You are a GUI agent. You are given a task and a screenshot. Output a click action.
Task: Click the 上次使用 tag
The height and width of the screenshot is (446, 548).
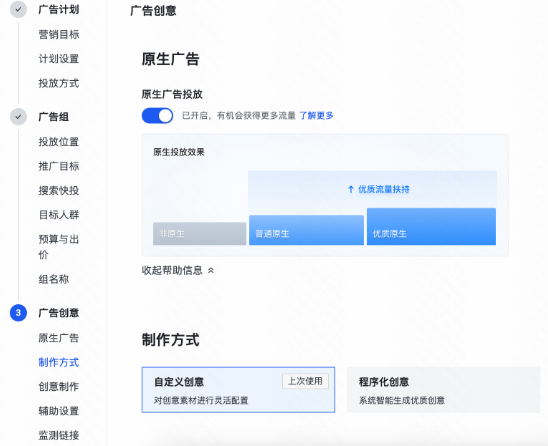(305, 381)
